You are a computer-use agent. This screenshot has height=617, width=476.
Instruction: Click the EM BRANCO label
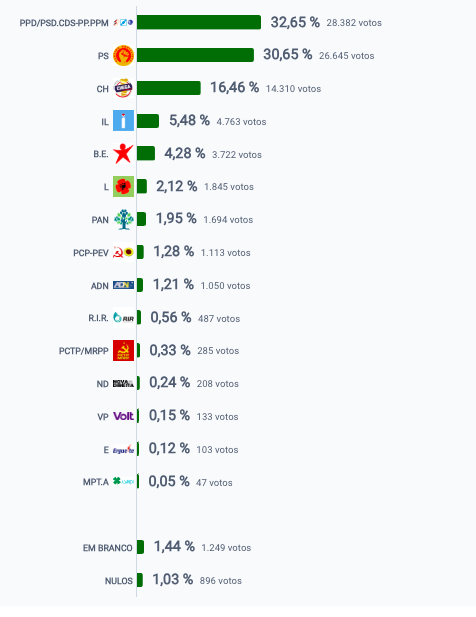click(x=107, y=548)
